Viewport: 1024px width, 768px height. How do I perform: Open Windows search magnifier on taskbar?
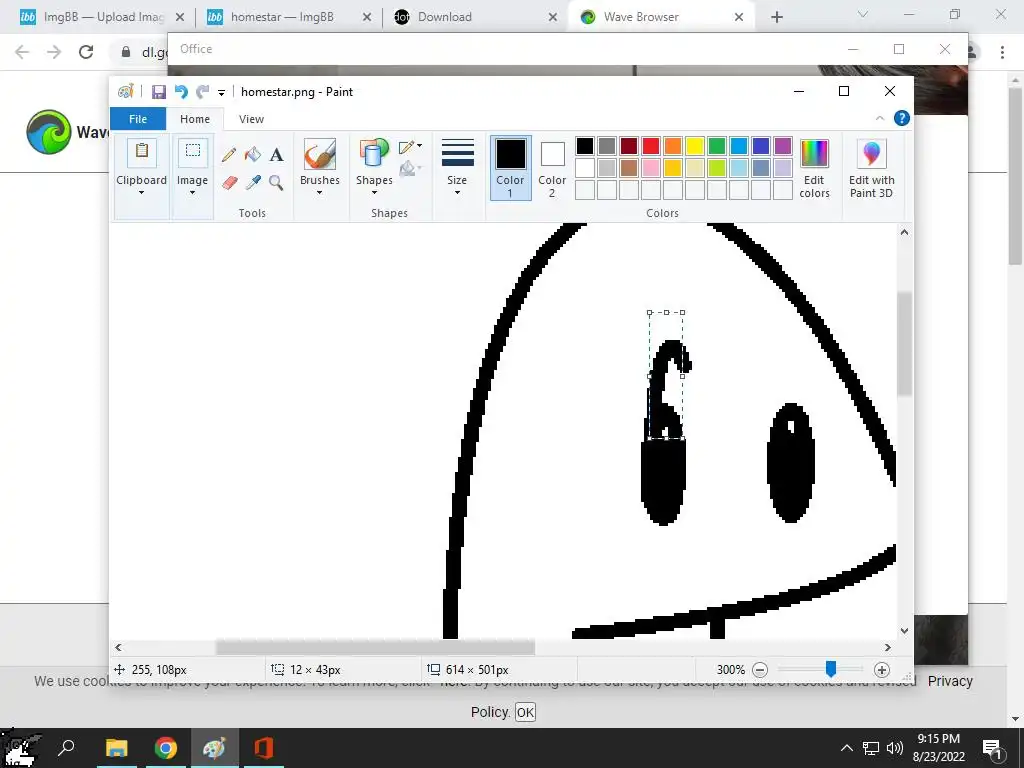click(x=67, y=748)
